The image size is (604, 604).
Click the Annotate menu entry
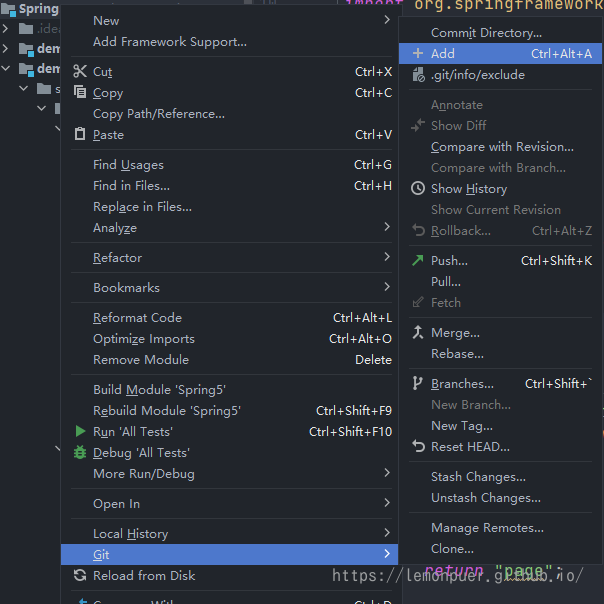pyautogui.click(x=500, y=104)
